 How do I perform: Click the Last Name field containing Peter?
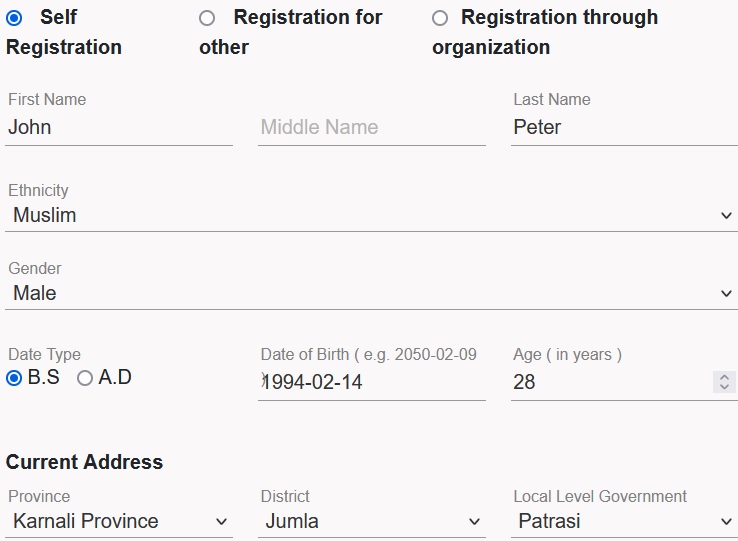pyautogui.click(x=623, y=128)
